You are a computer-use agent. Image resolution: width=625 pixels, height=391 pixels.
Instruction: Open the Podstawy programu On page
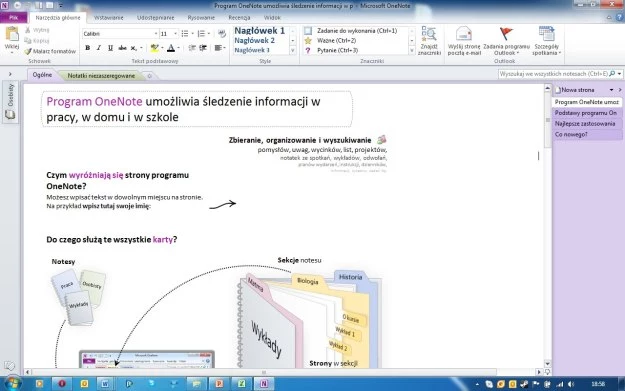click(586, 113)
